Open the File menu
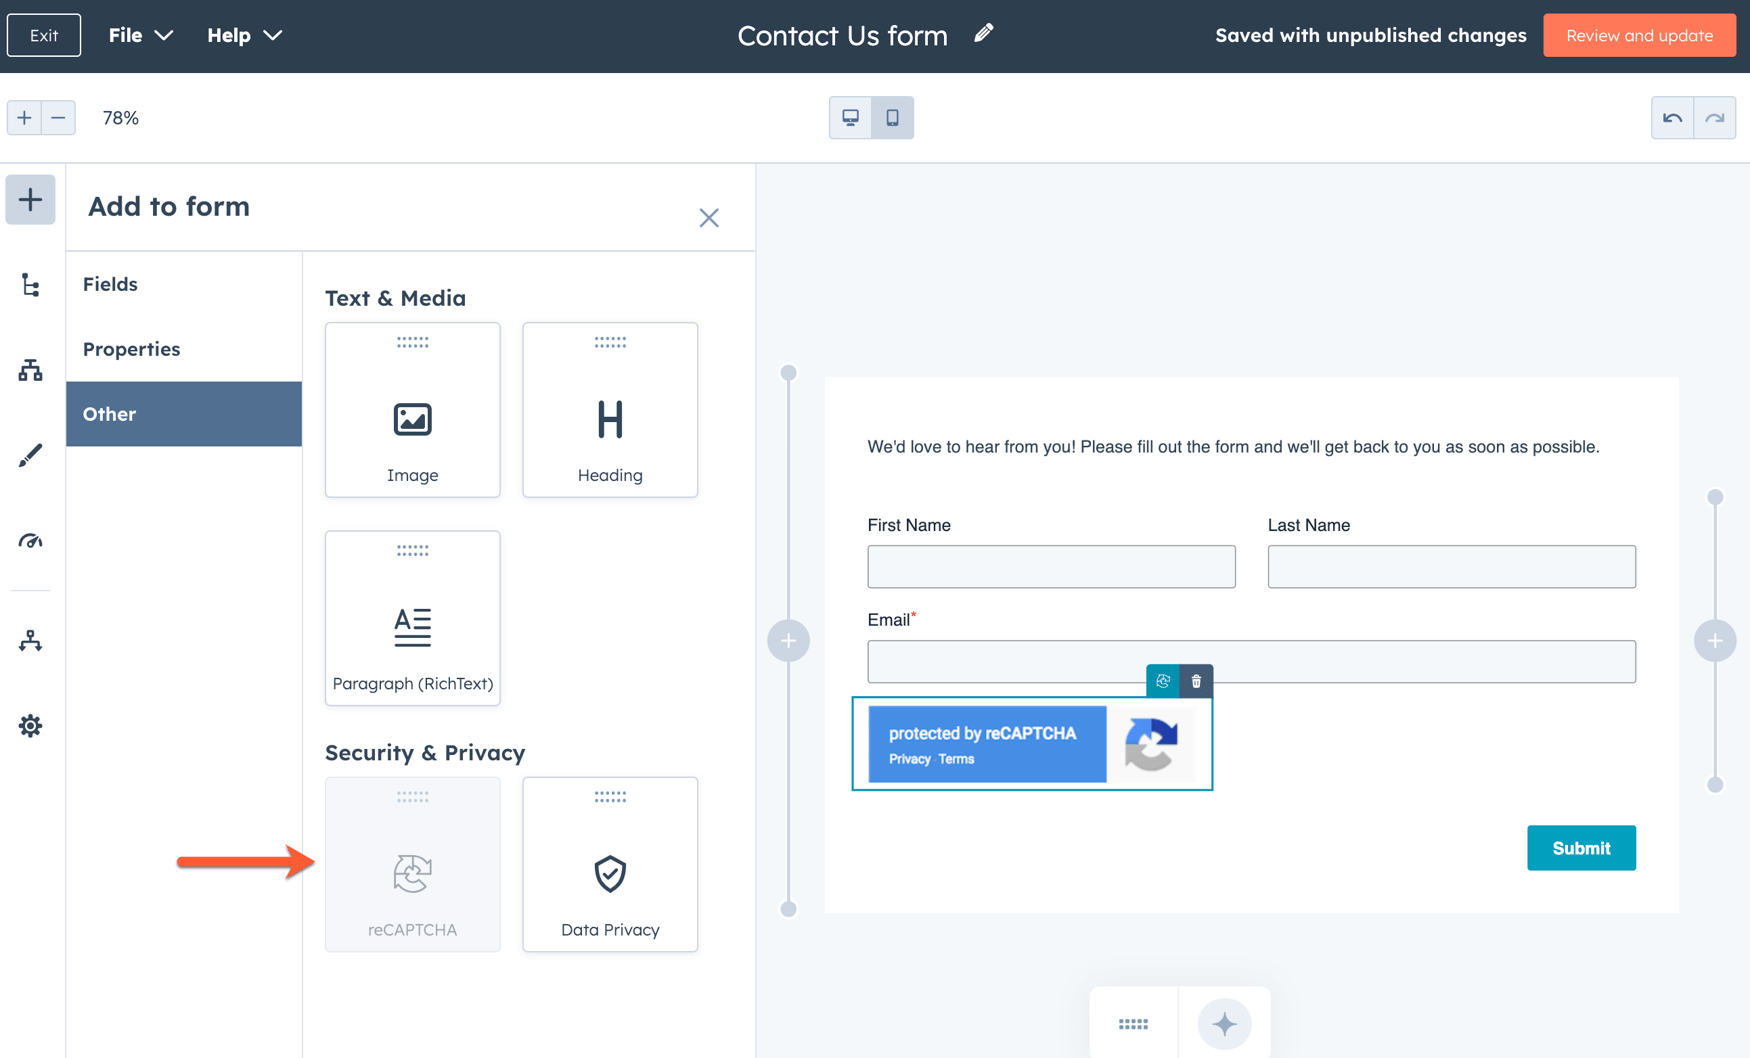Image resolution: width=1750 pixels, height=1058 pixels. (138, 35)
